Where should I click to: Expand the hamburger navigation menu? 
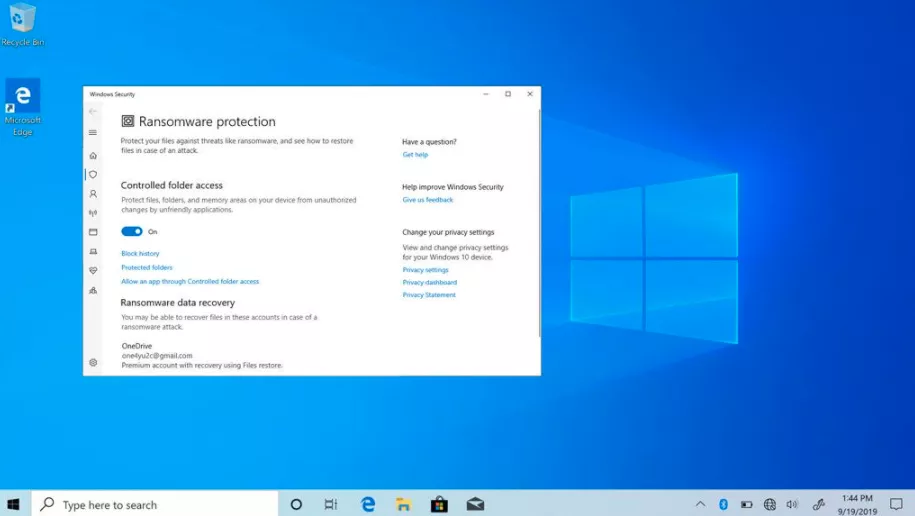click(93, 133)
